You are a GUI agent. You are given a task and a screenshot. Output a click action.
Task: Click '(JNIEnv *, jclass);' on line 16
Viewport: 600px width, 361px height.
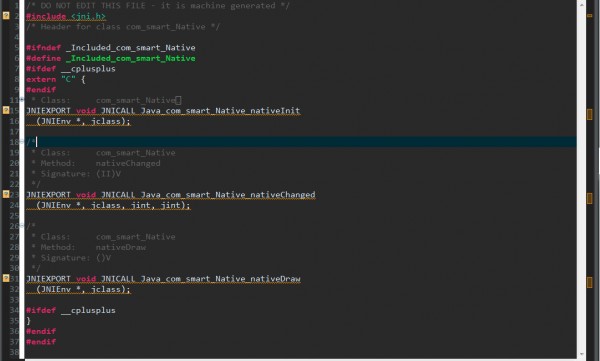[x=83, y=121]
